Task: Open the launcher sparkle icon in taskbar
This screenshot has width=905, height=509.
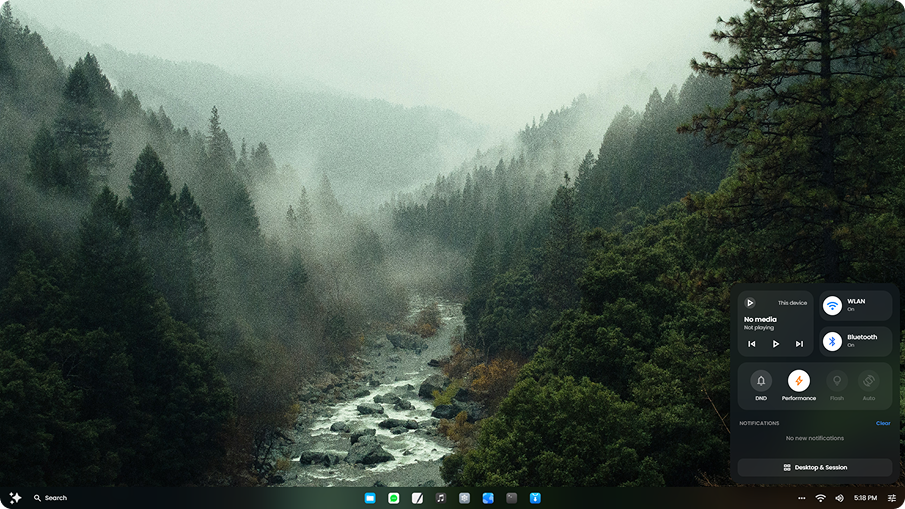Action: [x=15, y=497]
